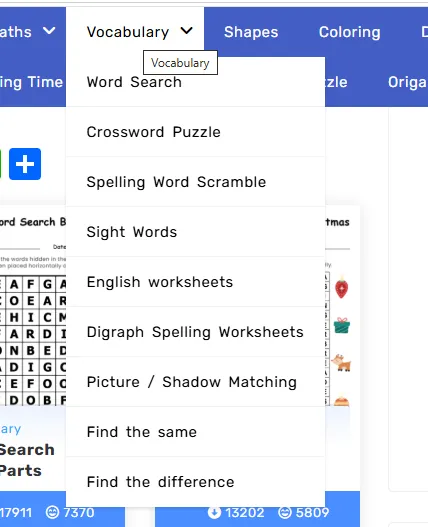Screen dimensions: 428x527
Task: Click the download count icon beside 13202
Action: click(215, 513)
